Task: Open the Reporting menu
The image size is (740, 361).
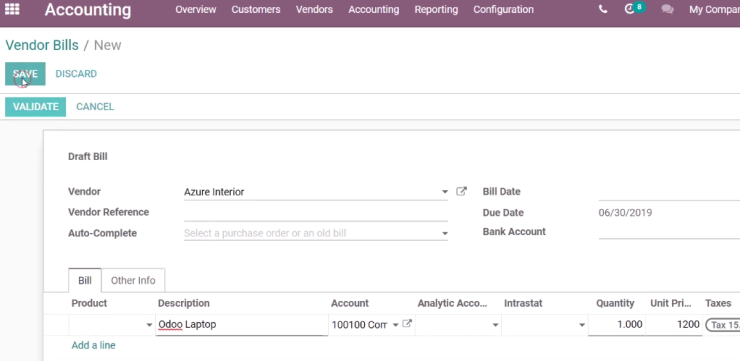Action: click(436, 9)
